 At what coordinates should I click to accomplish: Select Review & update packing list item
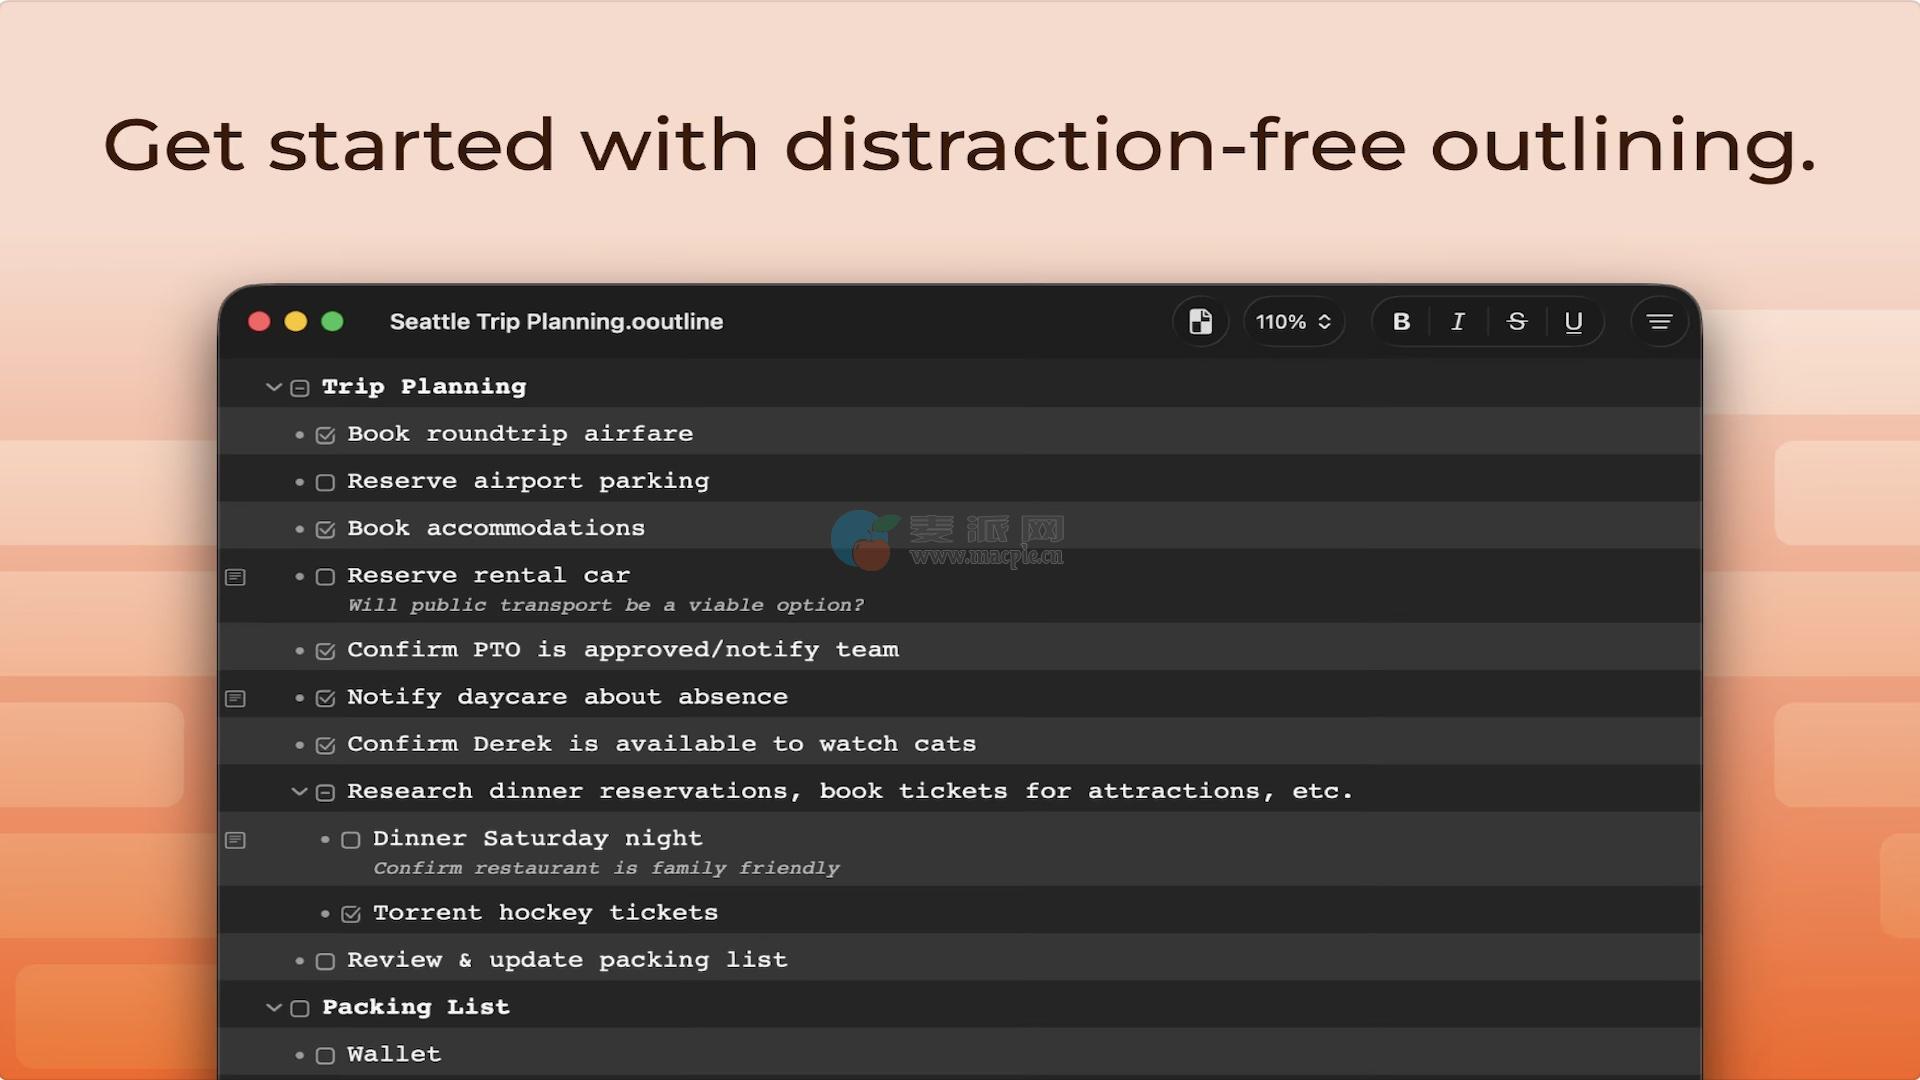coord(566,960)
